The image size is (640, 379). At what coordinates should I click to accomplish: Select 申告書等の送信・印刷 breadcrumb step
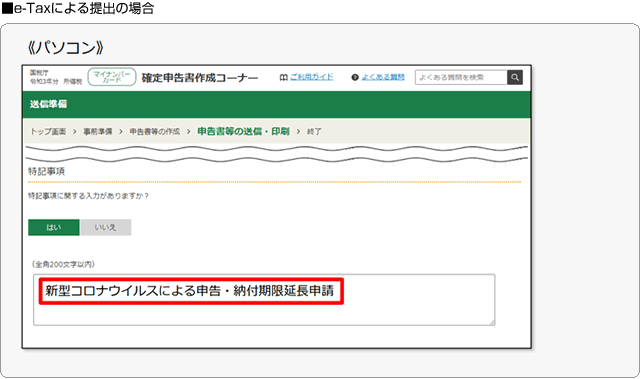tap(243, 131)
